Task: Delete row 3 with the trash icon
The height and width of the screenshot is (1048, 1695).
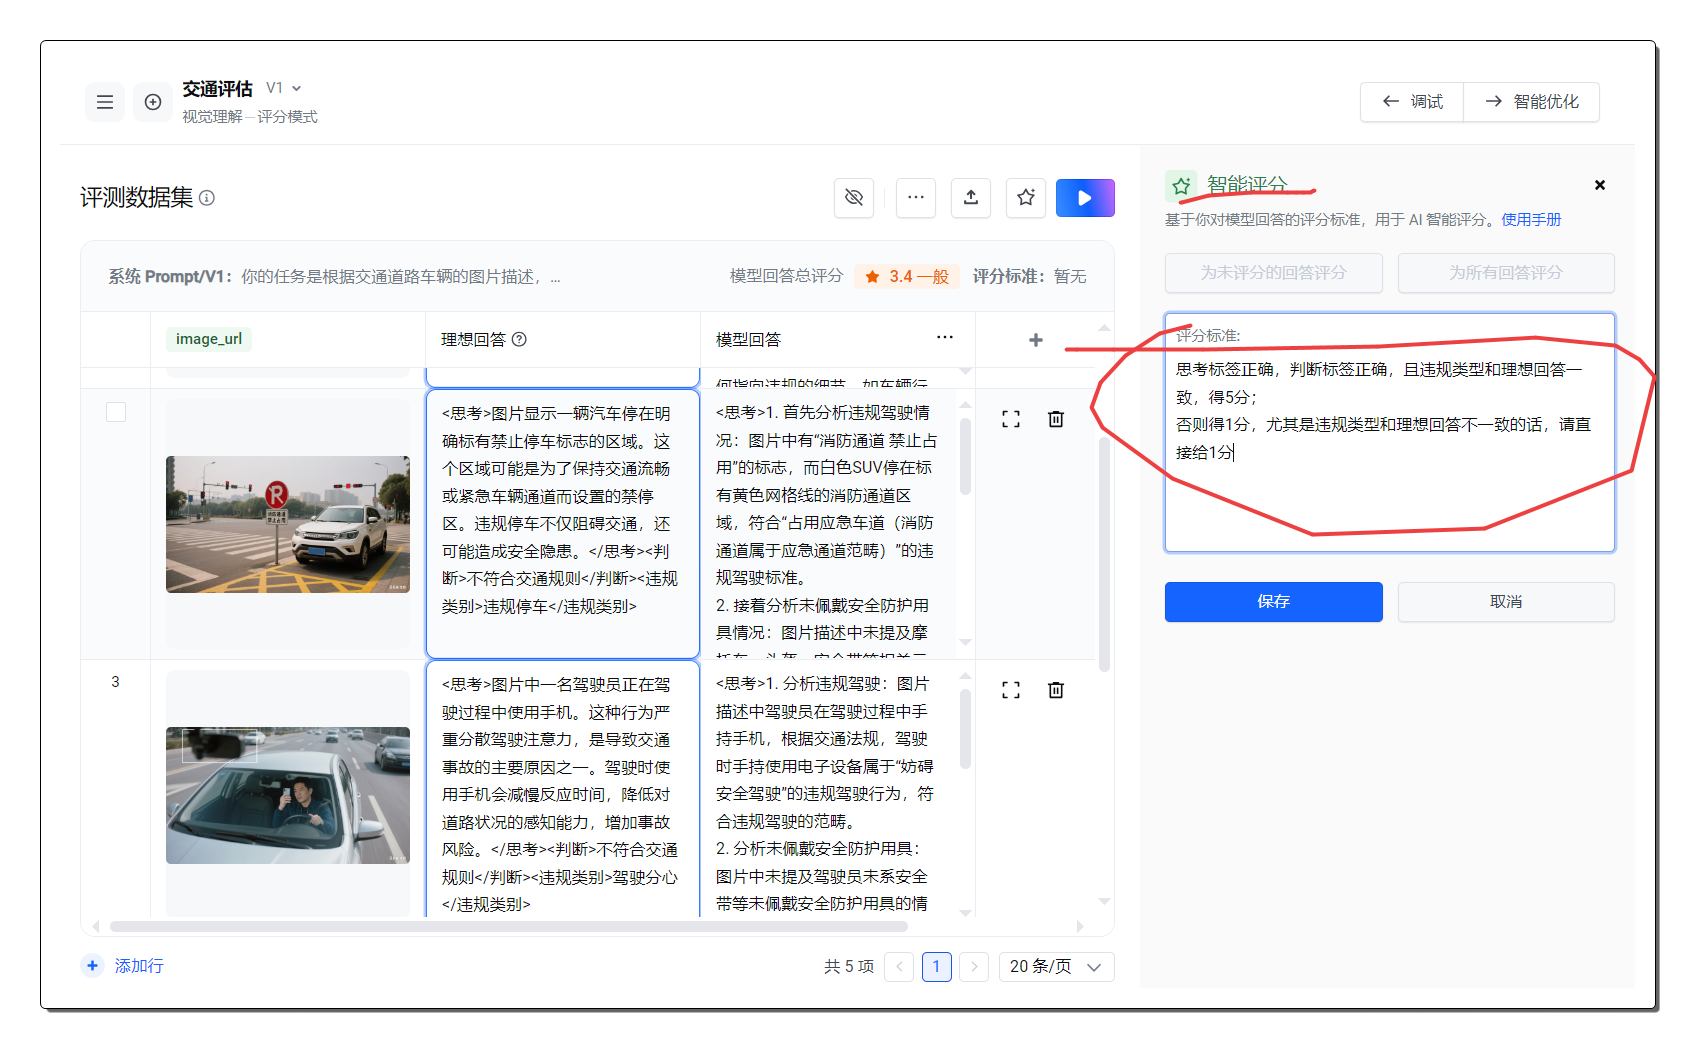Action: [1056, 690]
